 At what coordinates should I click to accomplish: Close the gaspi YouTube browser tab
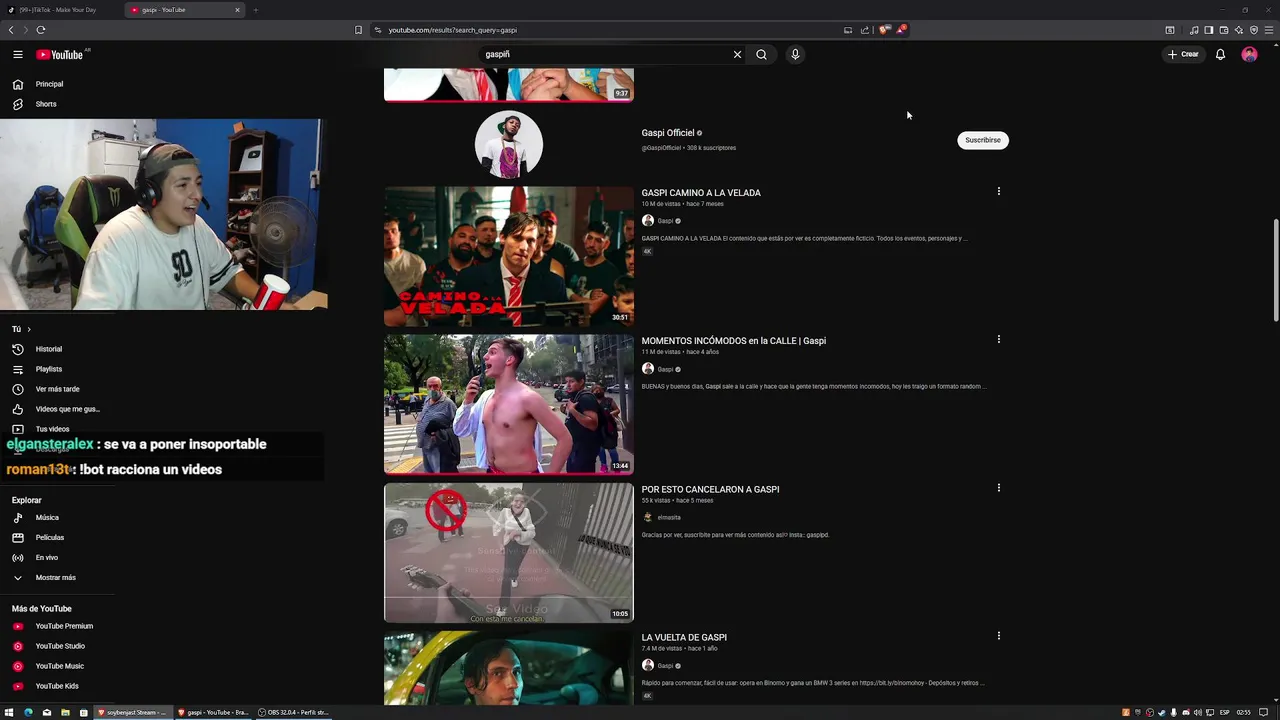237,10
